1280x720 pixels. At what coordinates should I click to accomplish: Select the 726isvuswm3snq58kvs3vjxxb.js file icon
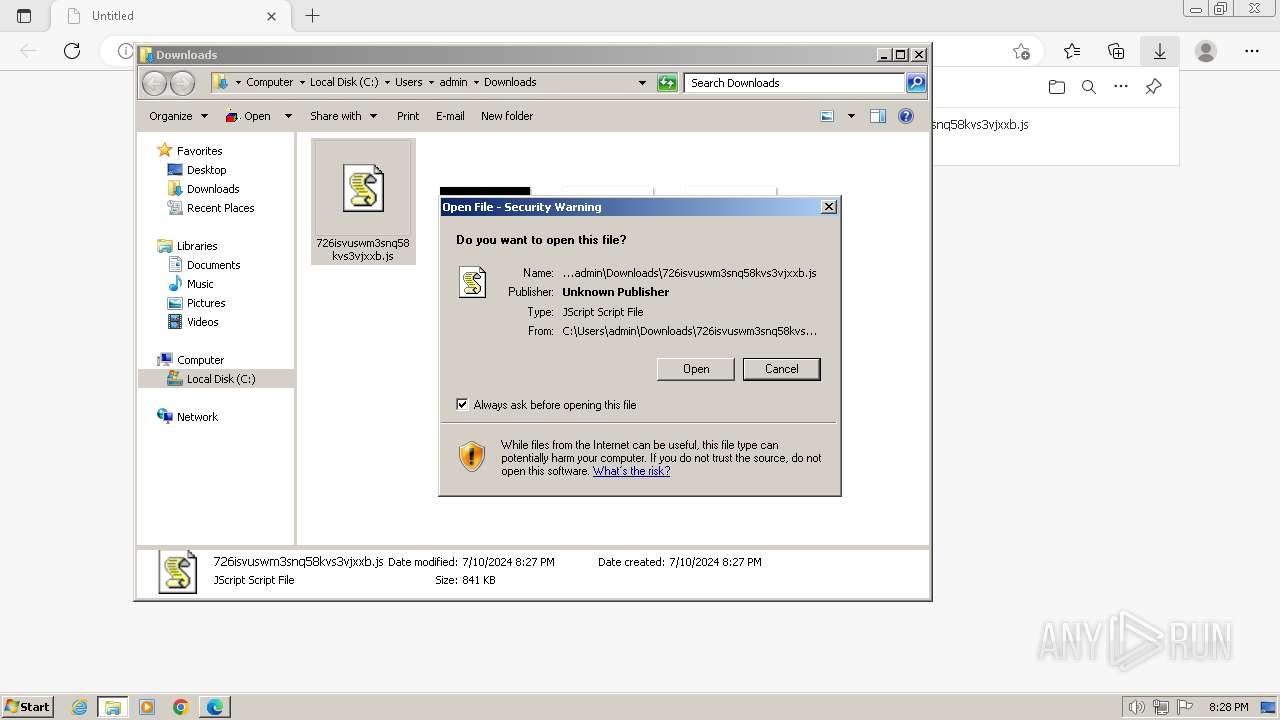point(363,187)
